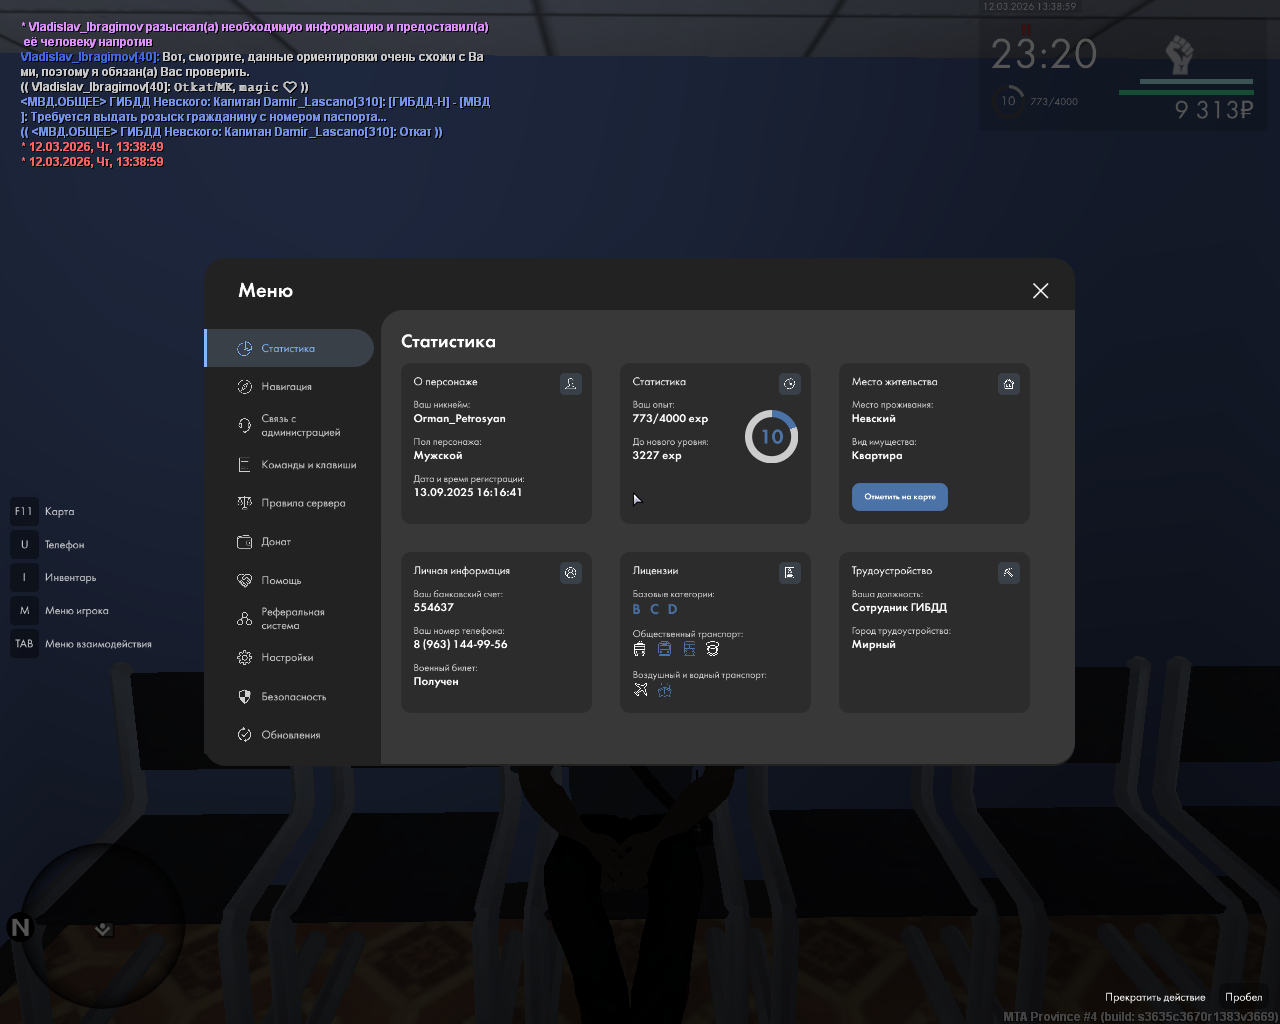Select Связь с администрацией in sidebar
The height and width of the screenshot is (1024, 1280).
pyautogui.click(x=300, y=426)
